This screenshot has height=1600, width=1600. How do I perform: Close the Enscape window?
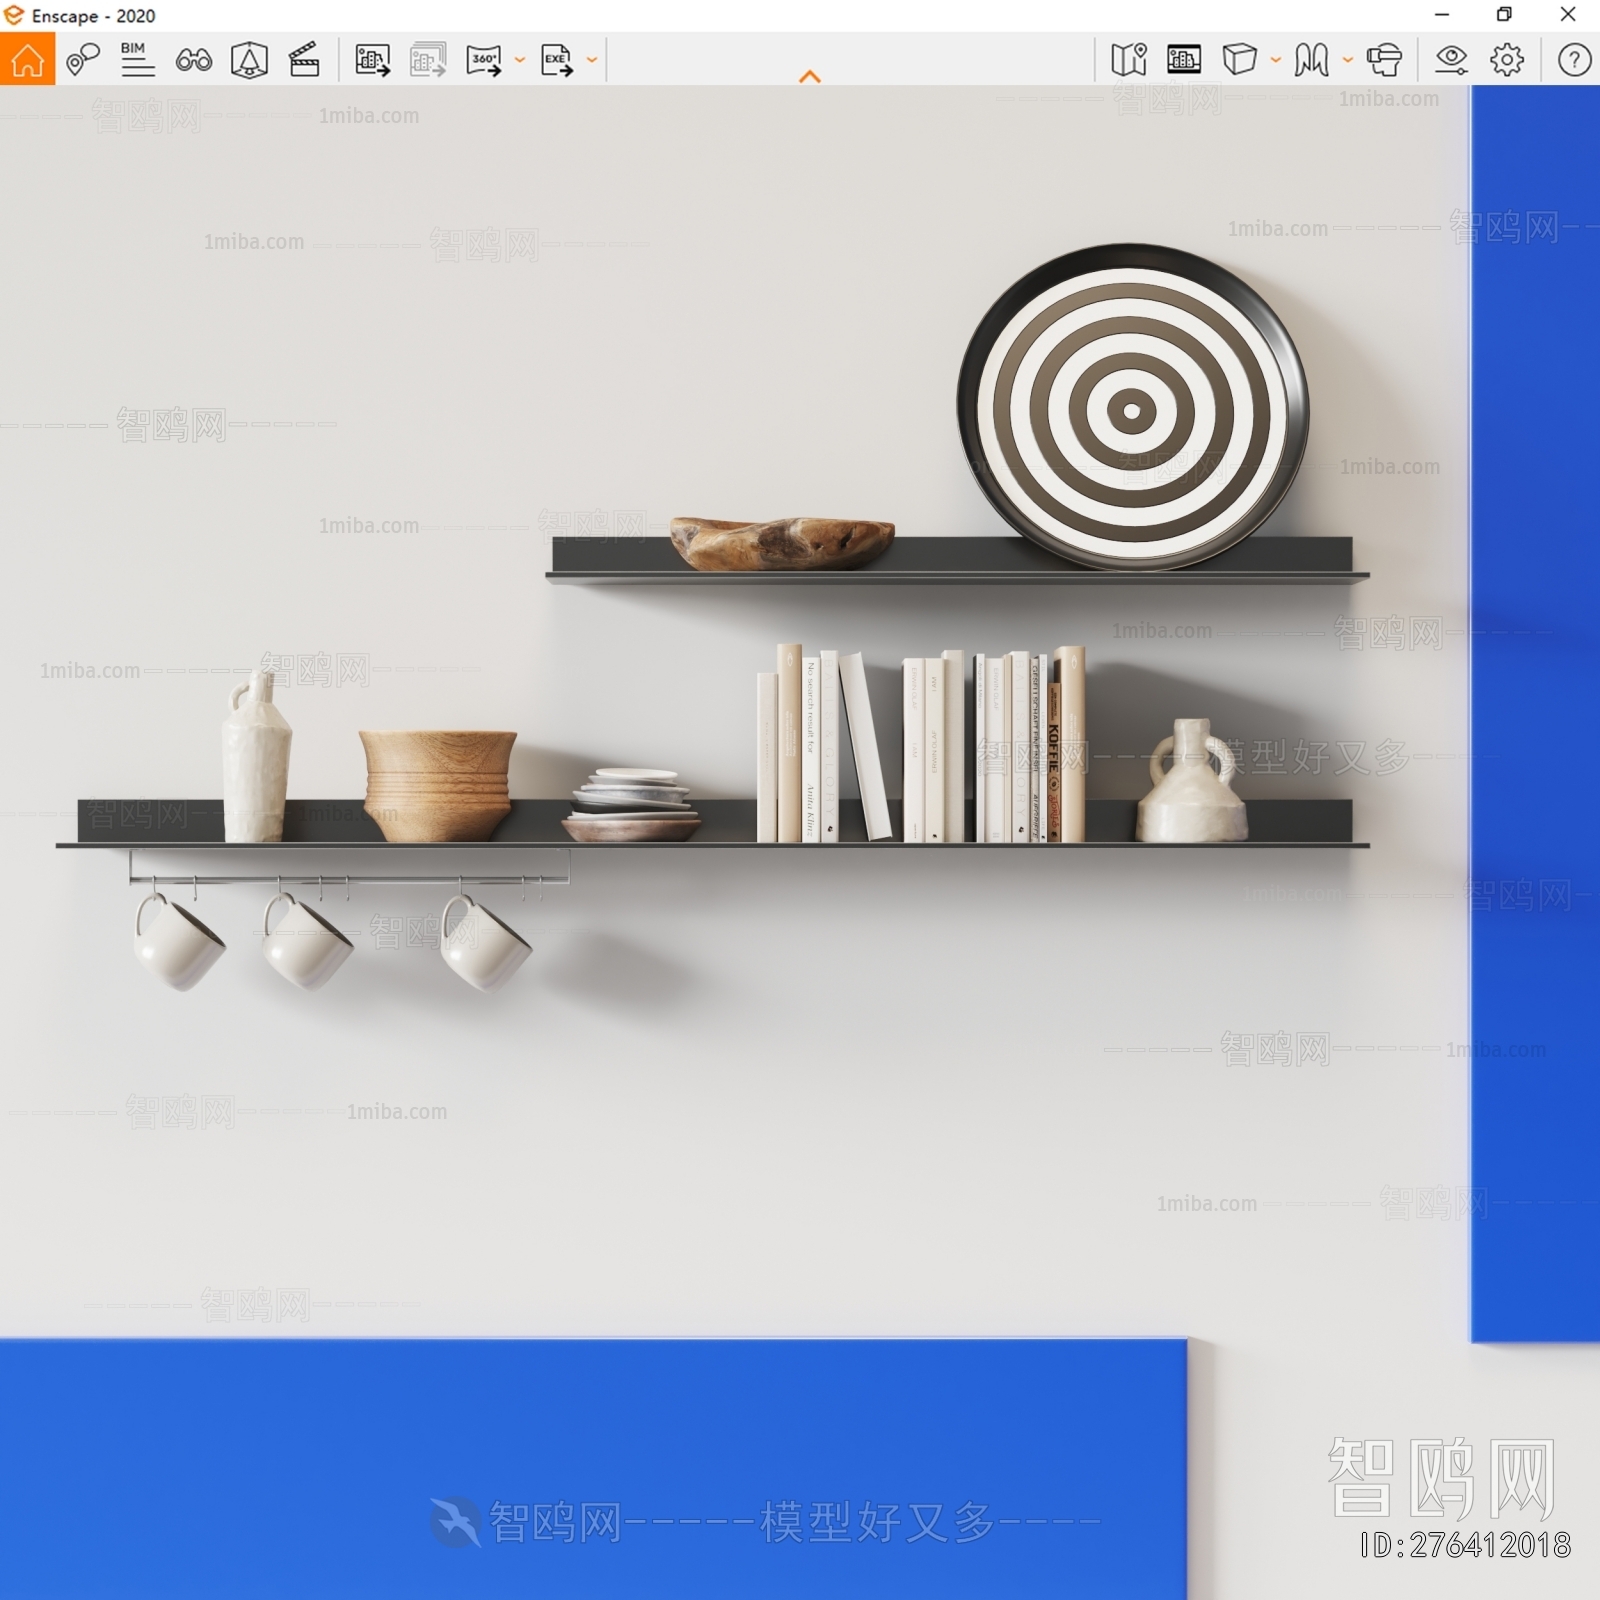pos(1568,15)
